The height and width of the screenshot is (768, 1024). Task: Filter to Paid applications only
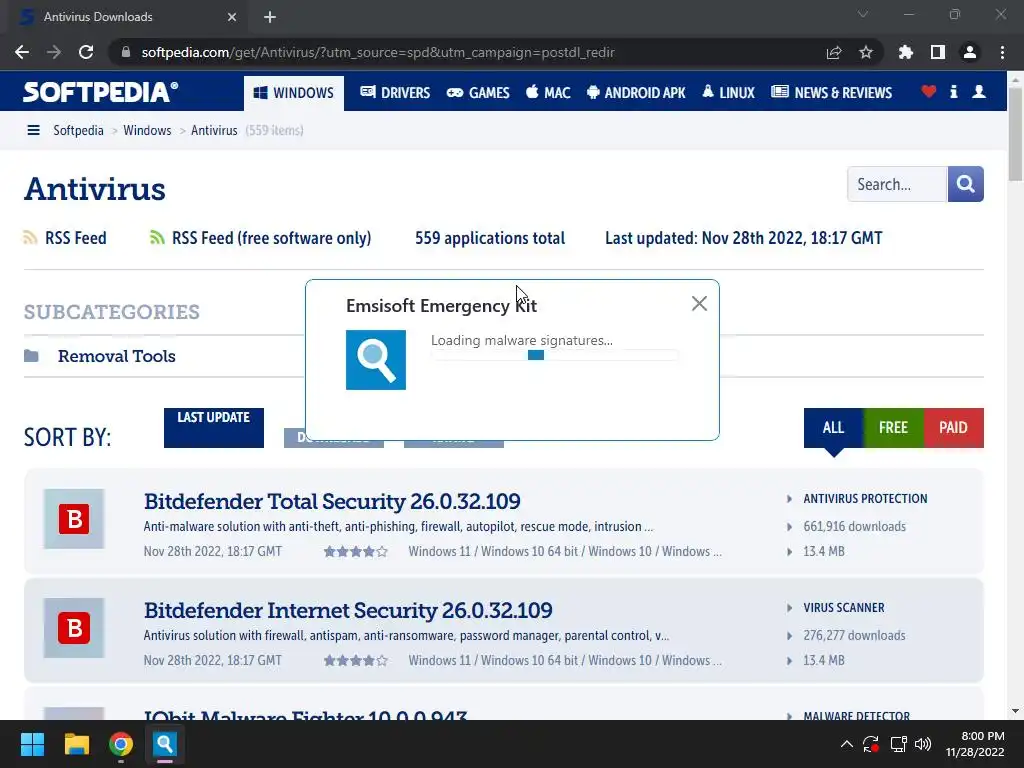(x=953, y=428)
